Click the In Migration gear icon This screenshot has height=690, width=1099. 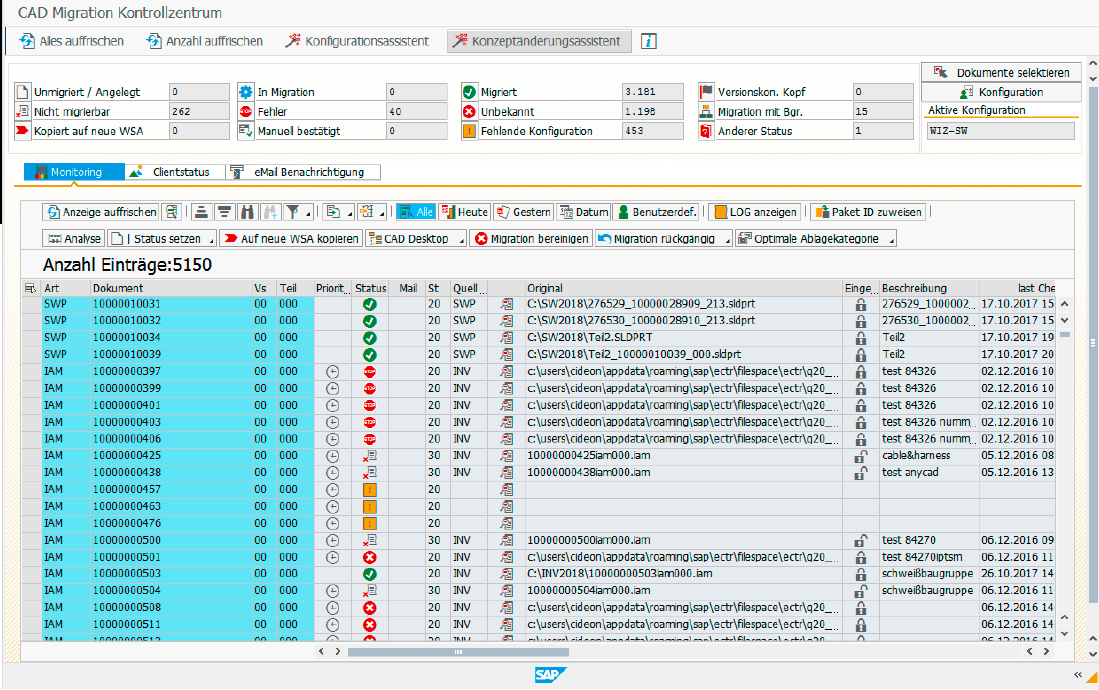point(245,92)
